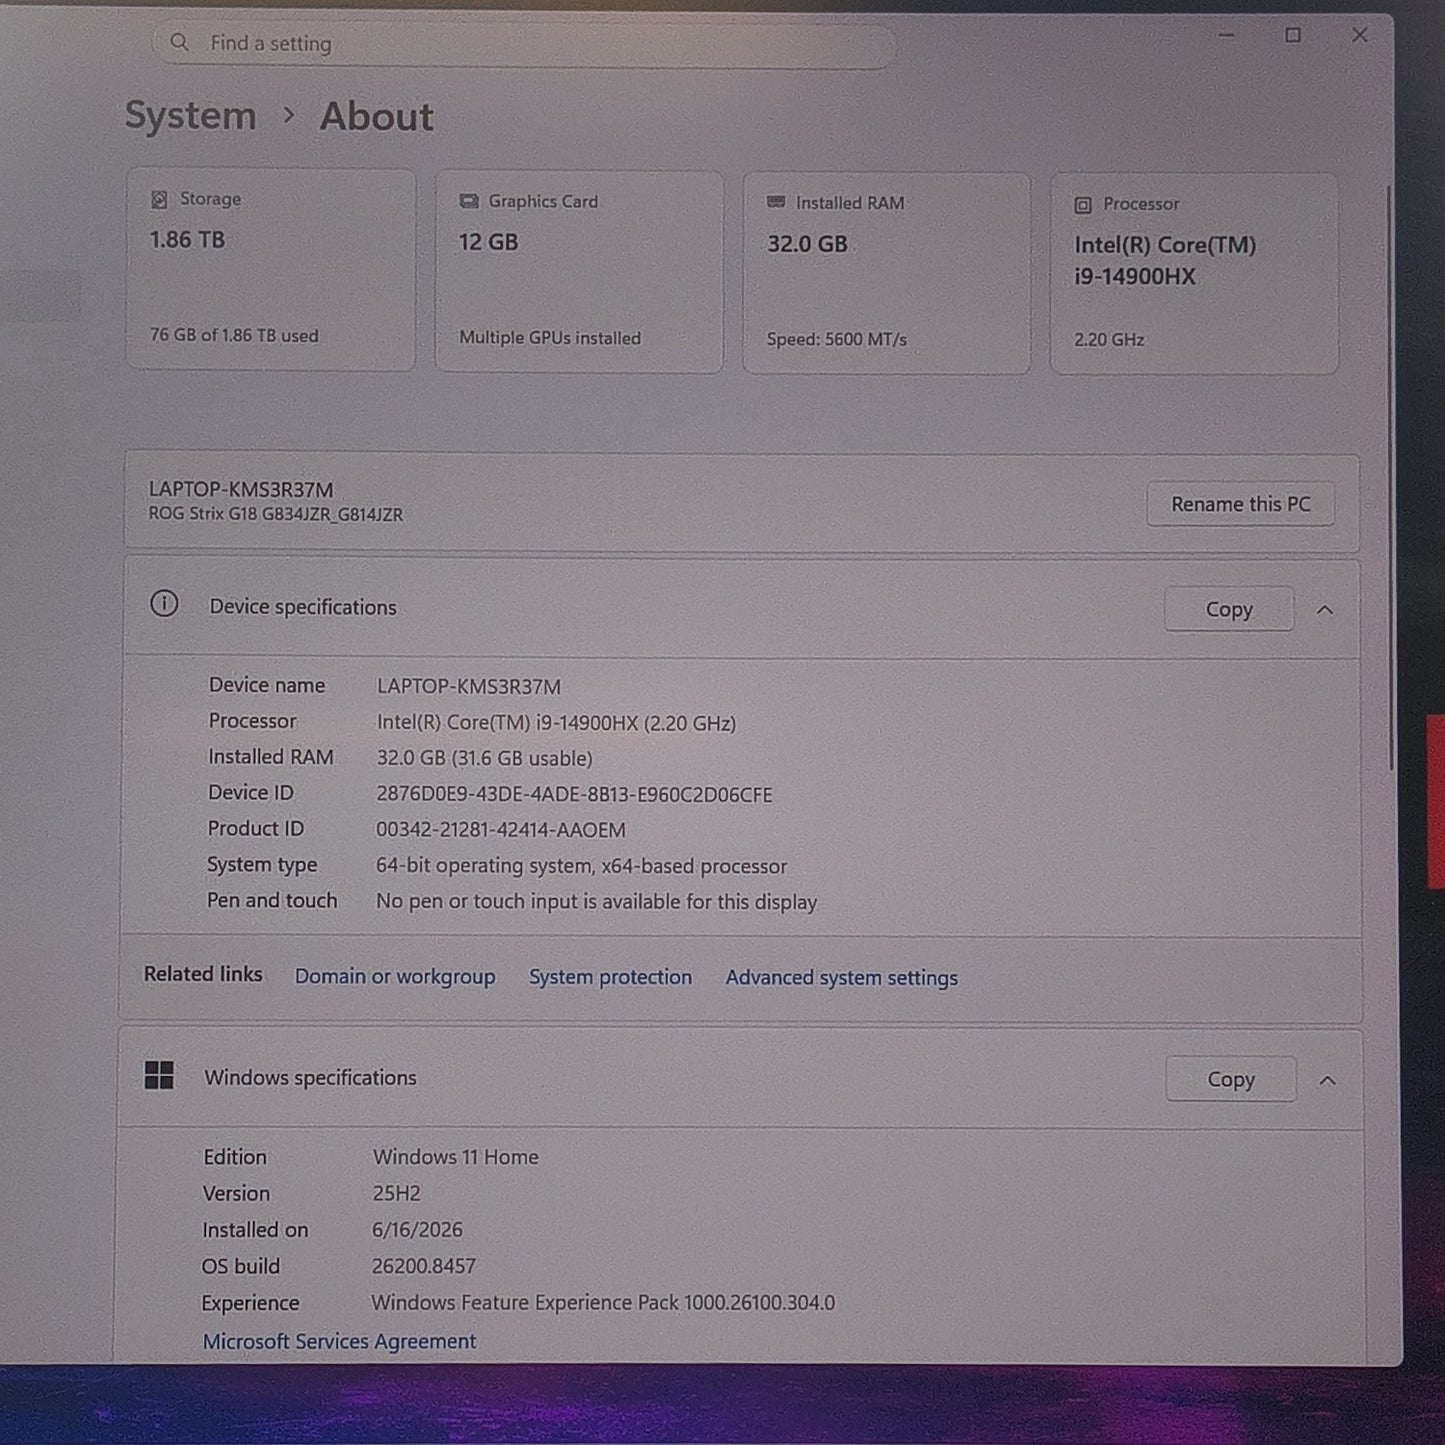Open the Storage 1.86 TB card
Screen dimensions: 1445x1445
270,269
